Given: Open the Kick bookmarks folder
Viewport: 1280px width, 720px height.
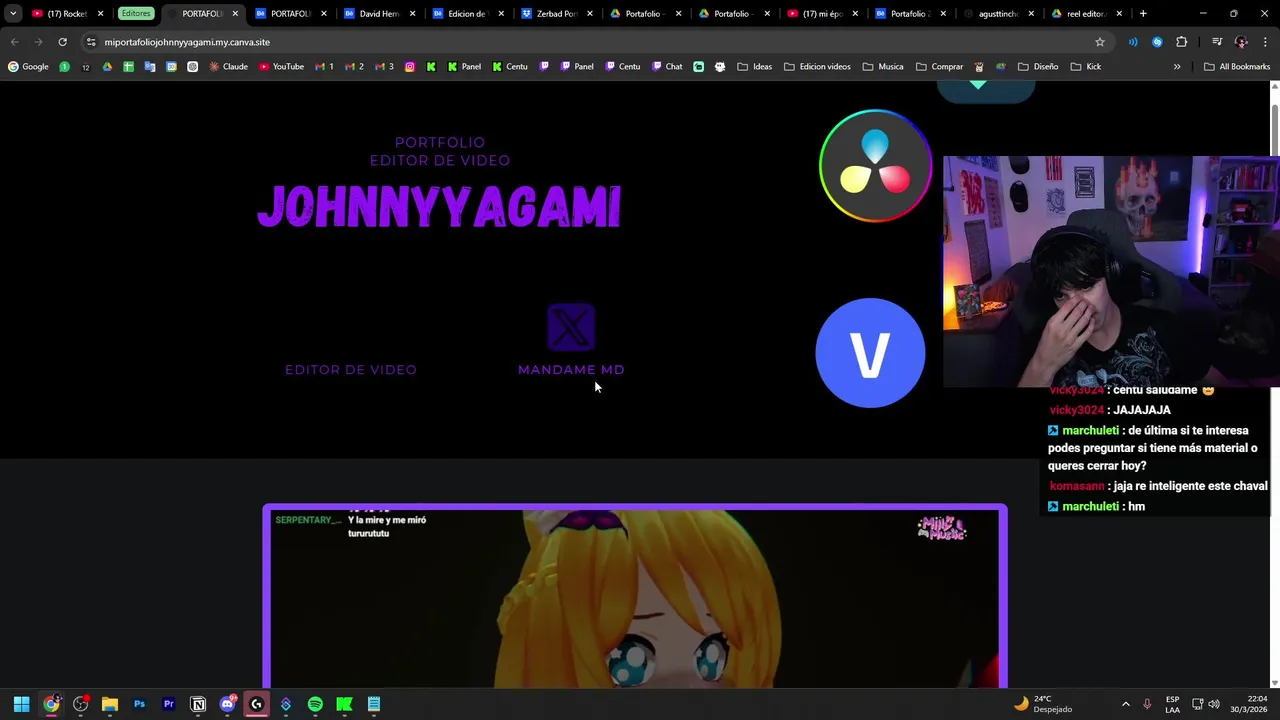Looking at the screenshot, I should click(x=1086, y=67).
